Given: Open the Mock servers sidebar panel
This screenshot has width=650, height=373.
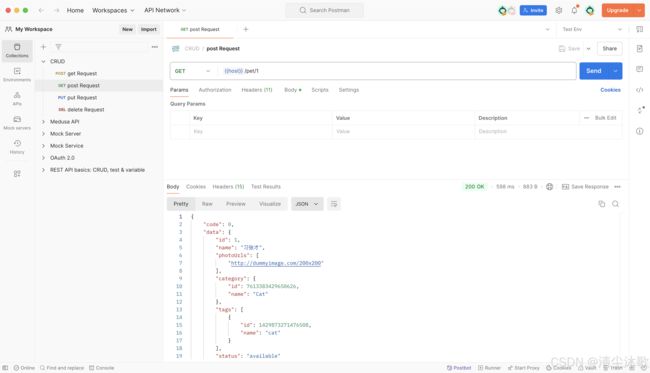Looking at the screenshot, I should 17,123.
